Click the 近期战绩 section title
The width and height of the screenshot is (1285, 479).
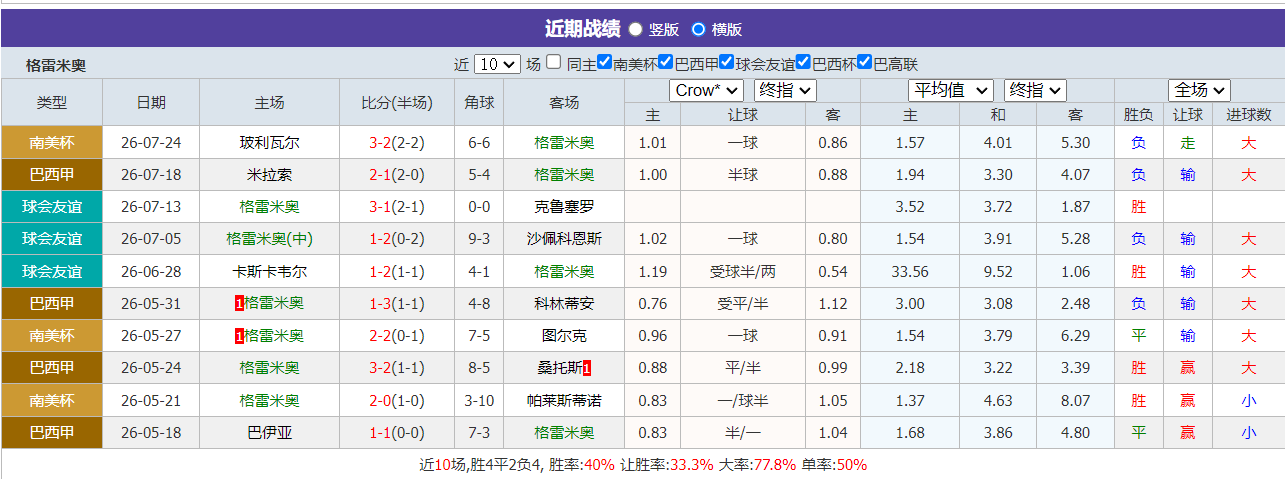point(582,28)
